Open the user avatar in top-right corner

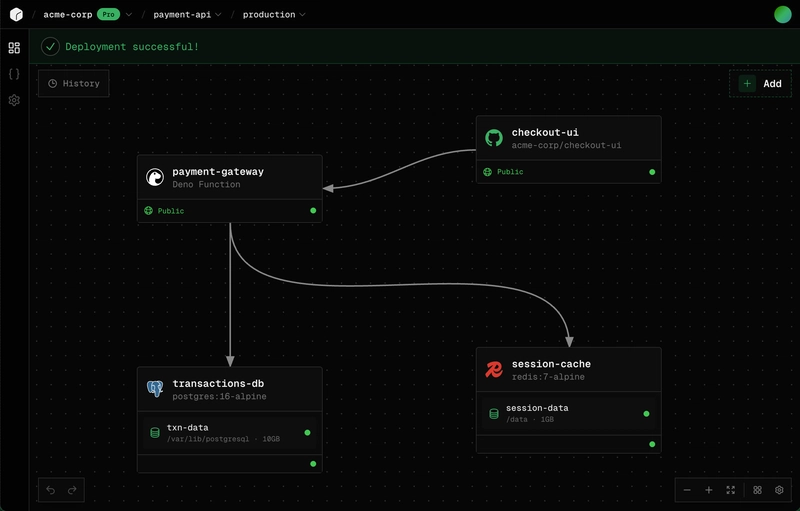782,15
